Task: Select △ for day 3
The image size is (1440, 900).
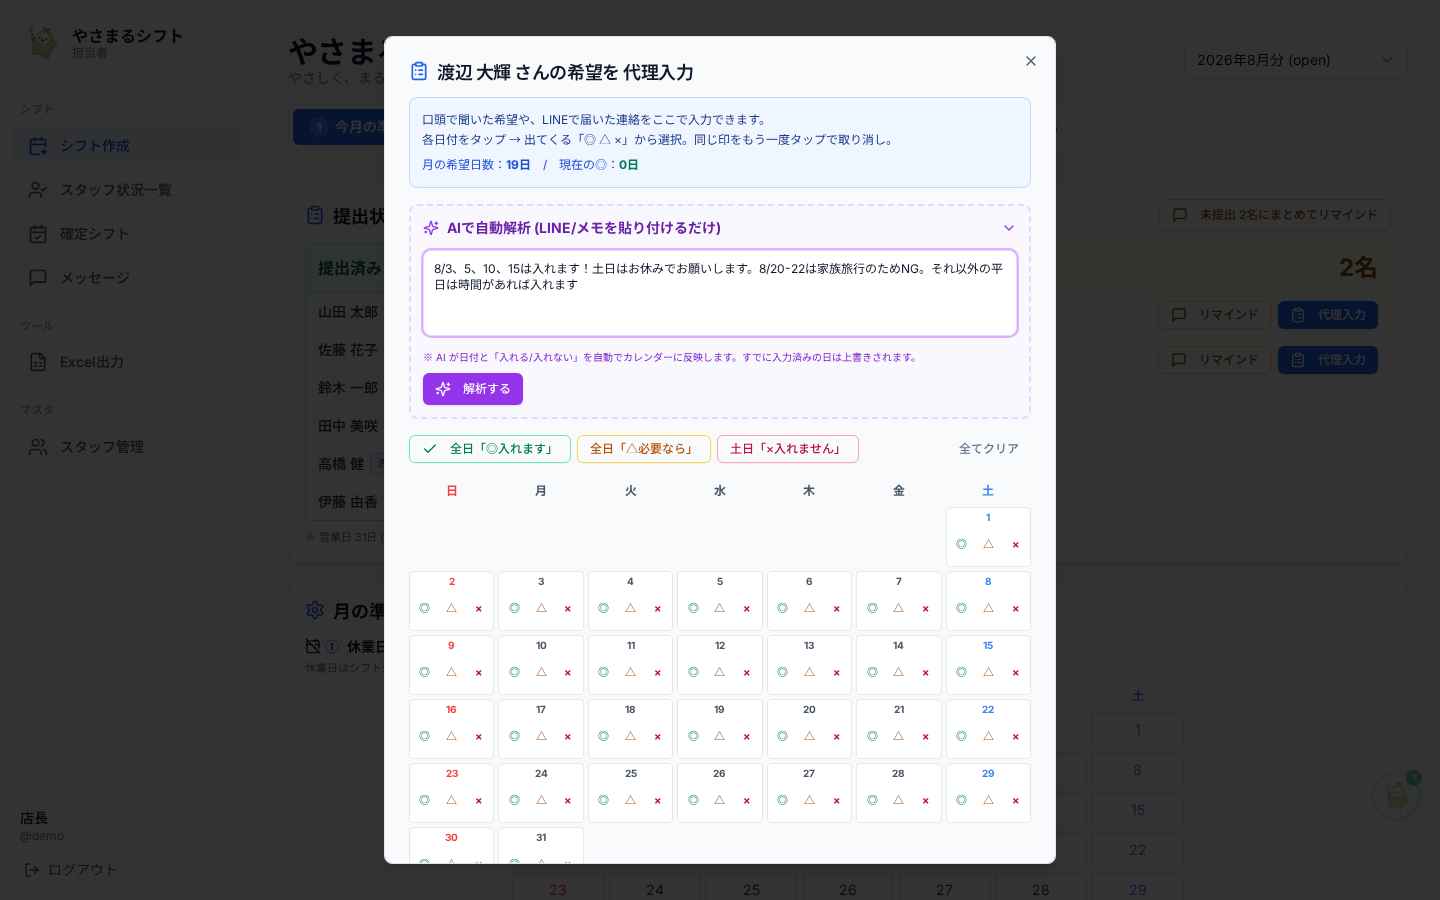Action: [x=541, y=608]
